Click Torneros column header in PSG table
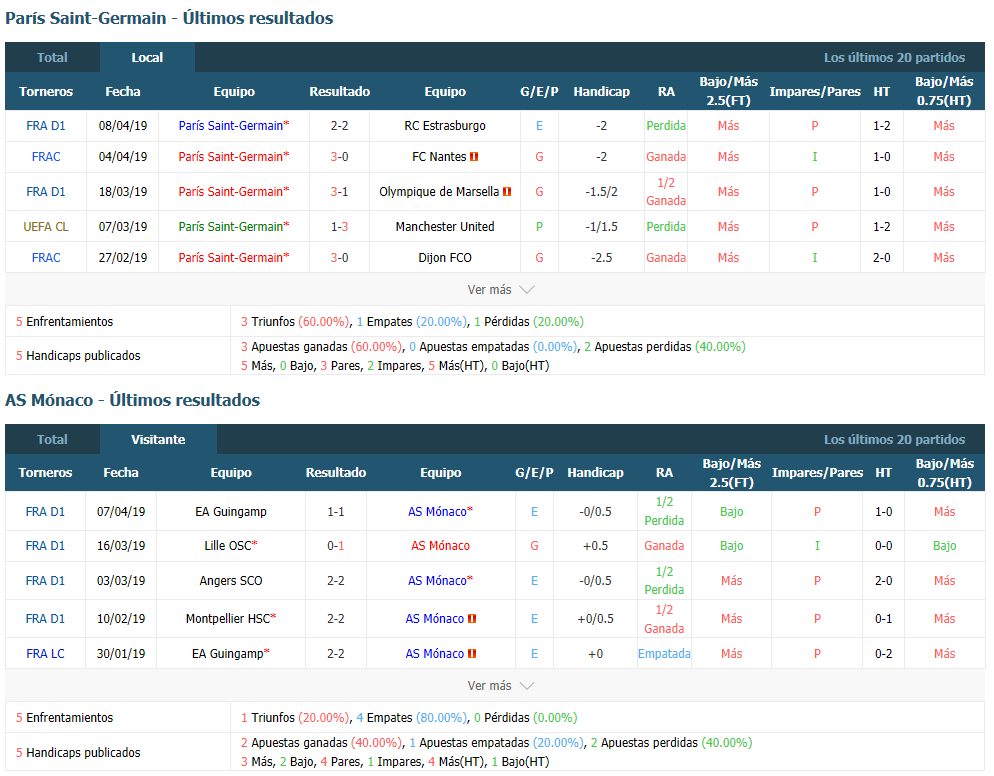This screenshot has height=776, width=994. click(46, 91)
